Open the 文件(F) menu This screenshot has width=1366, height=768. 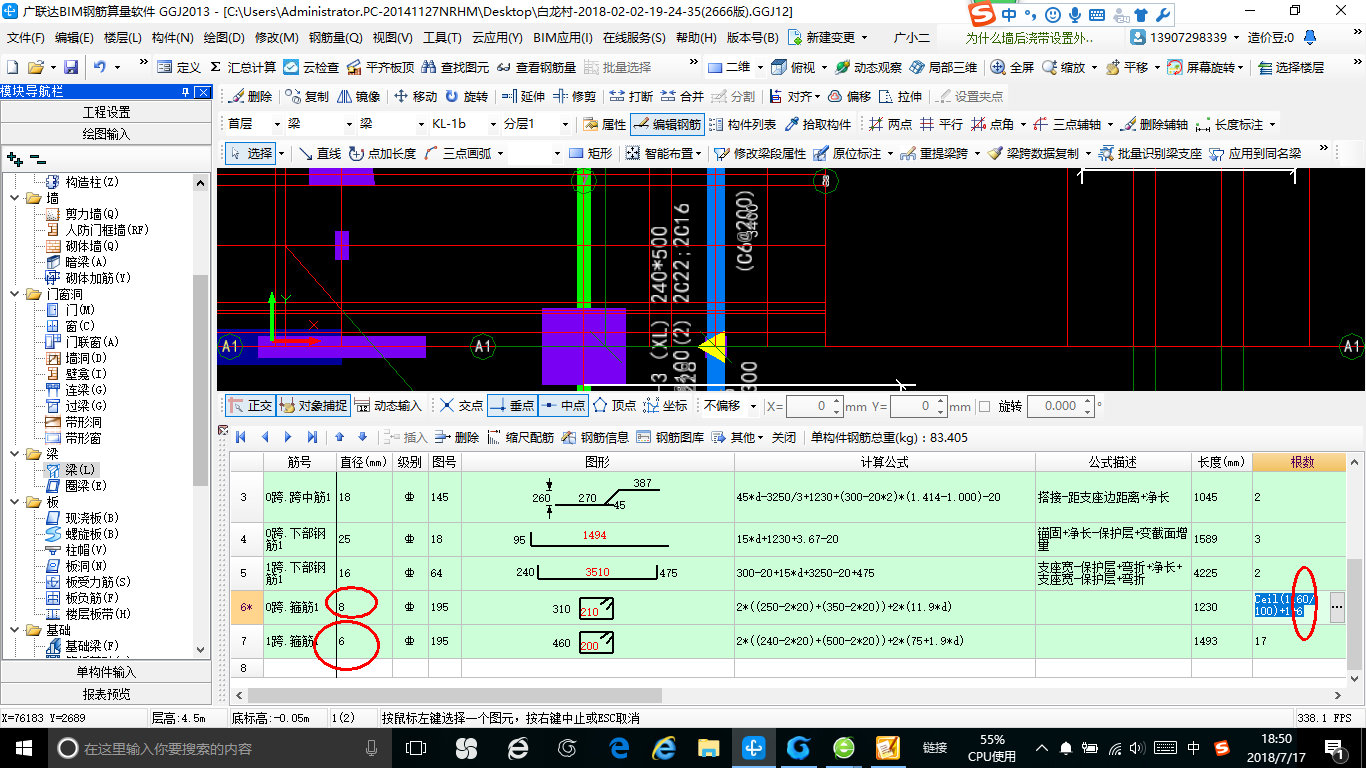26,37
